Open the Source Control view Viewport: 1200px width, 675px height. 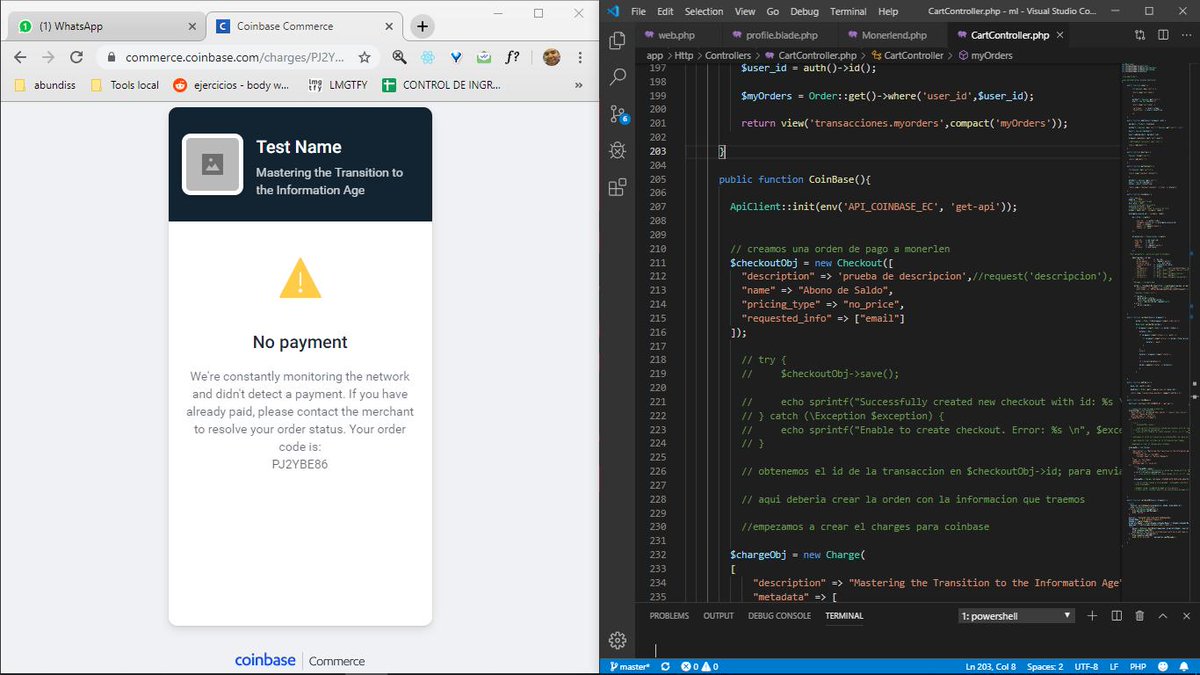pyautogui.click(x=618, y=113)
